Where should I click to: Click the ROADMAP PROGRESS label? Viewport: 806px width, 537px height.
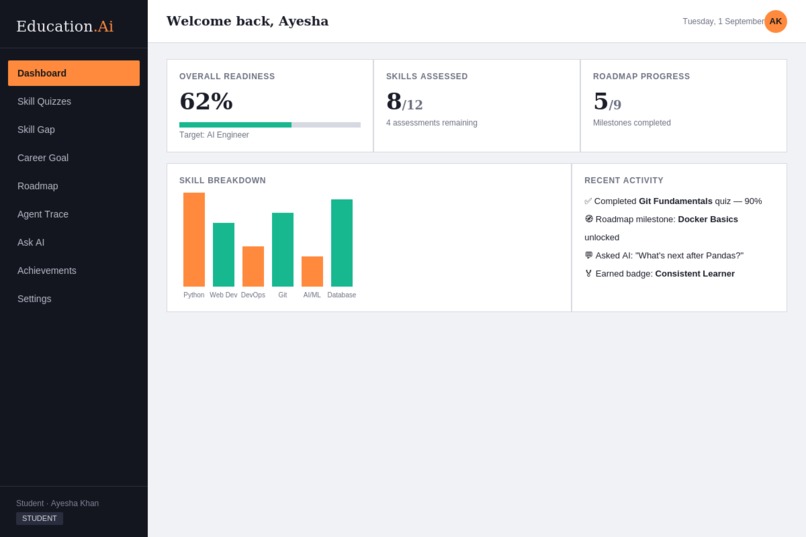642,76
